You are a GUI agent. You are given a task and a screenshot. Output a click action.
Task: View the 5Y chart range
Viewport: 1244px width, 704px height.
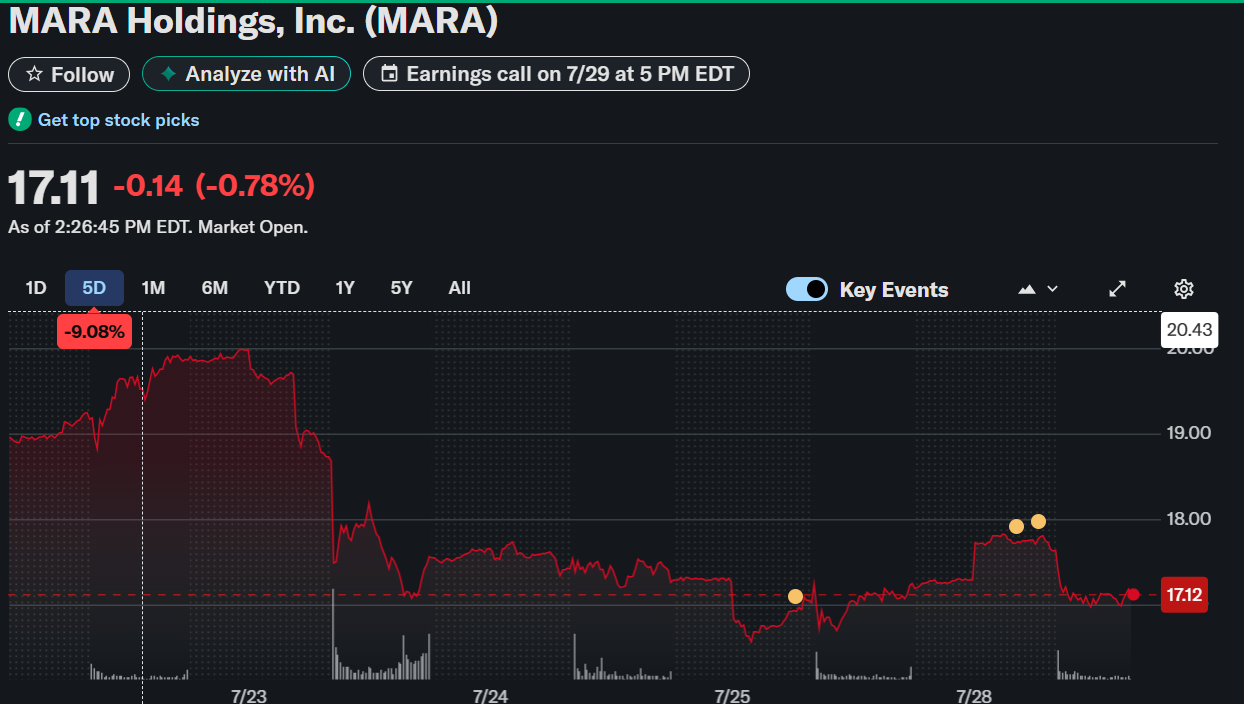pos(401,288)
